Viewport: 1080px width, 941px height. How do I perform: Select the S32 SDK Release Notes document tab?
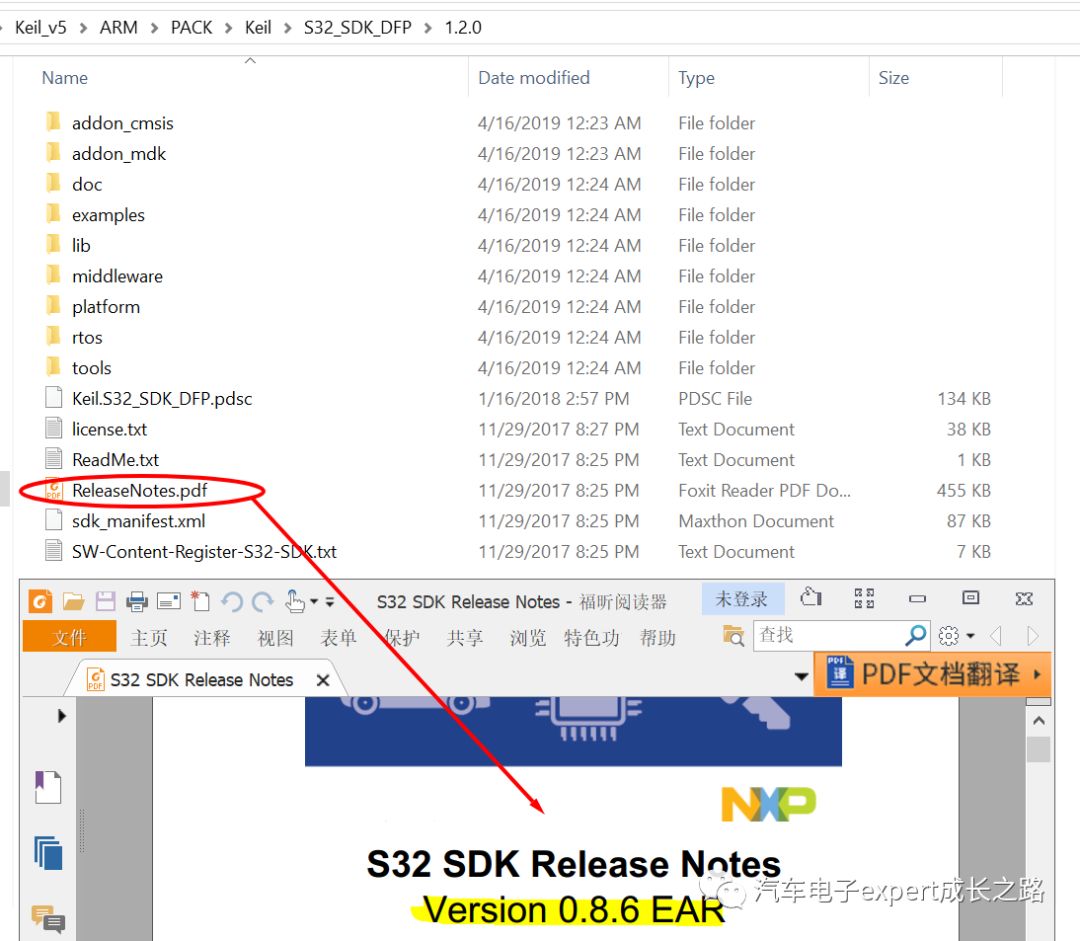point(201,680)
